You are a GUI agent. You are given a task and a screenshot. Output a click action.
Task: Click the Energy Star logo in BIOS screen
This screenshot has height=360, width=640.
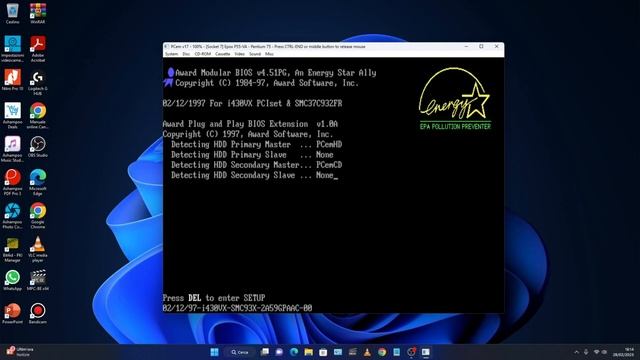click(455, 99)
